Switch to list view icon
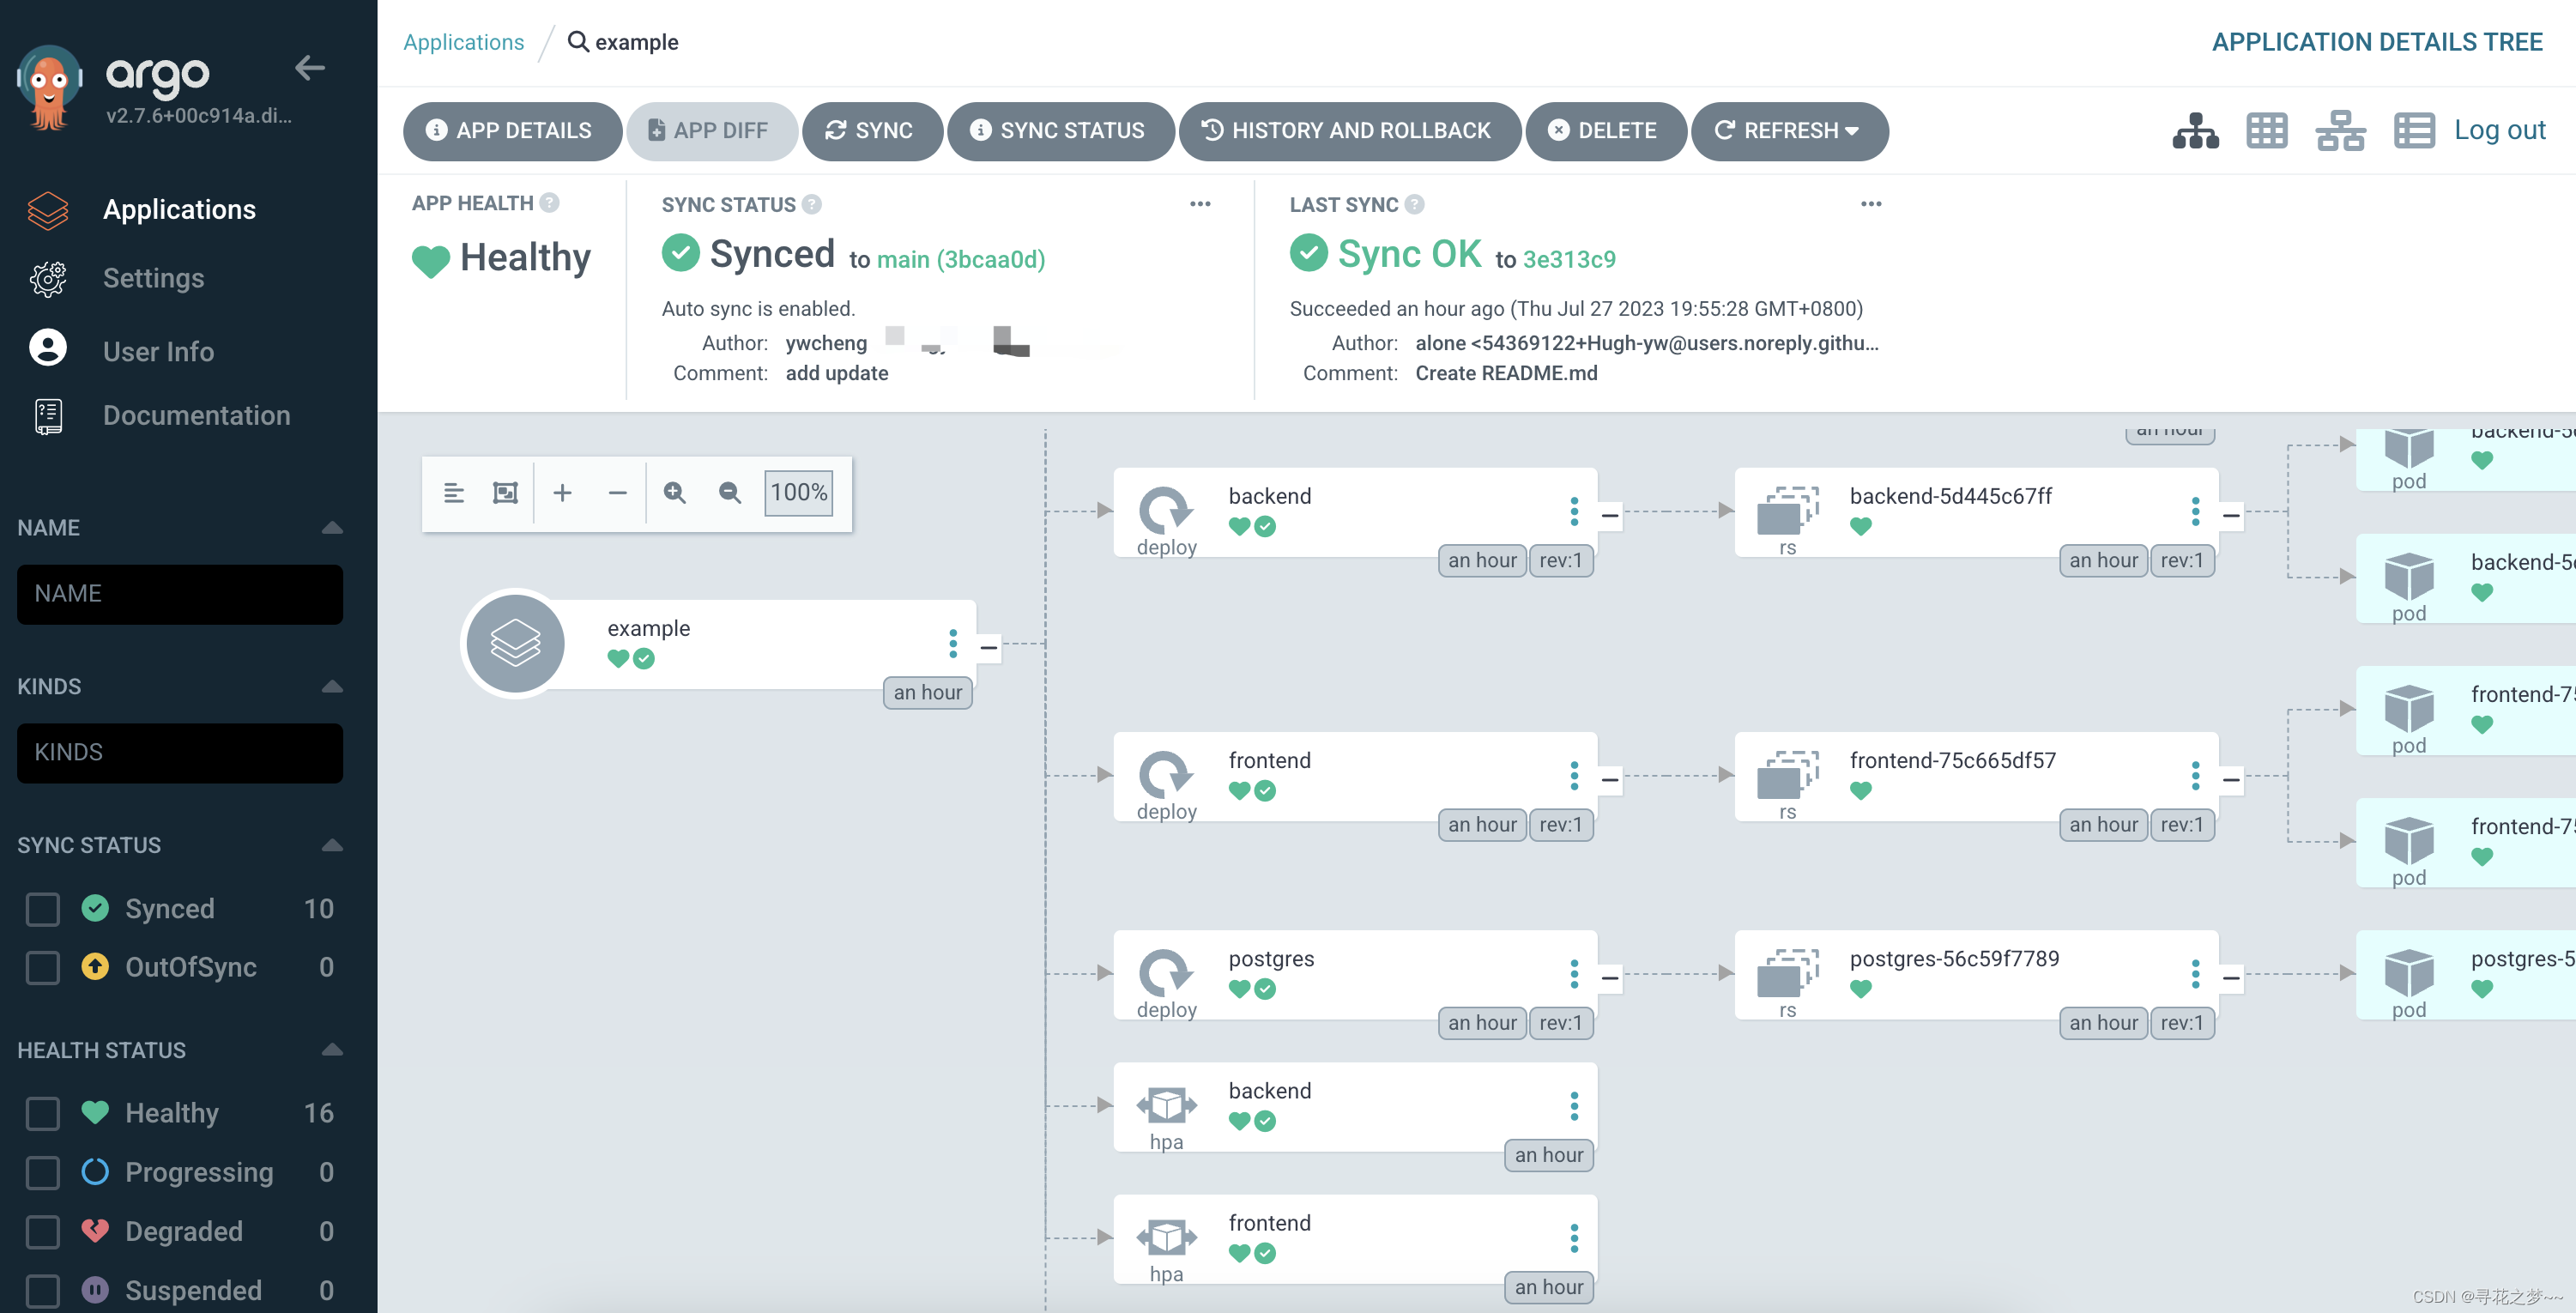 pos(2413,131)
